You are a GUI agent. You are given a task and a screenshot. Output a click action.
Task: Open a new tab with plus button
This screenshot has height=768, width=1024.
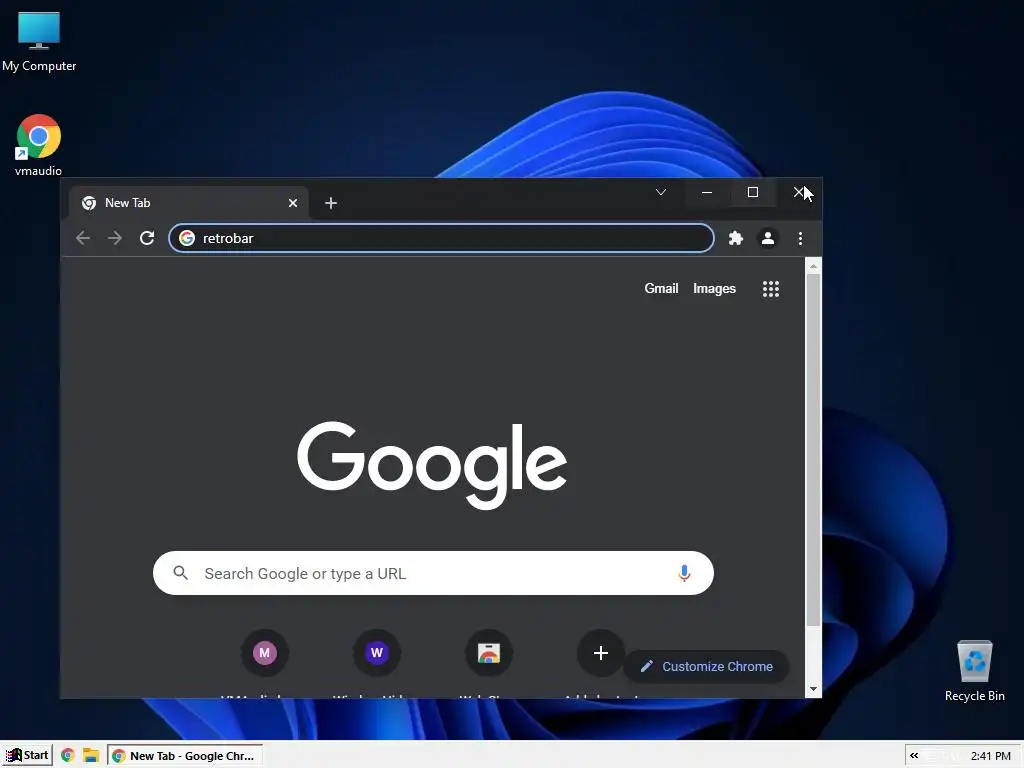point(330,203)
